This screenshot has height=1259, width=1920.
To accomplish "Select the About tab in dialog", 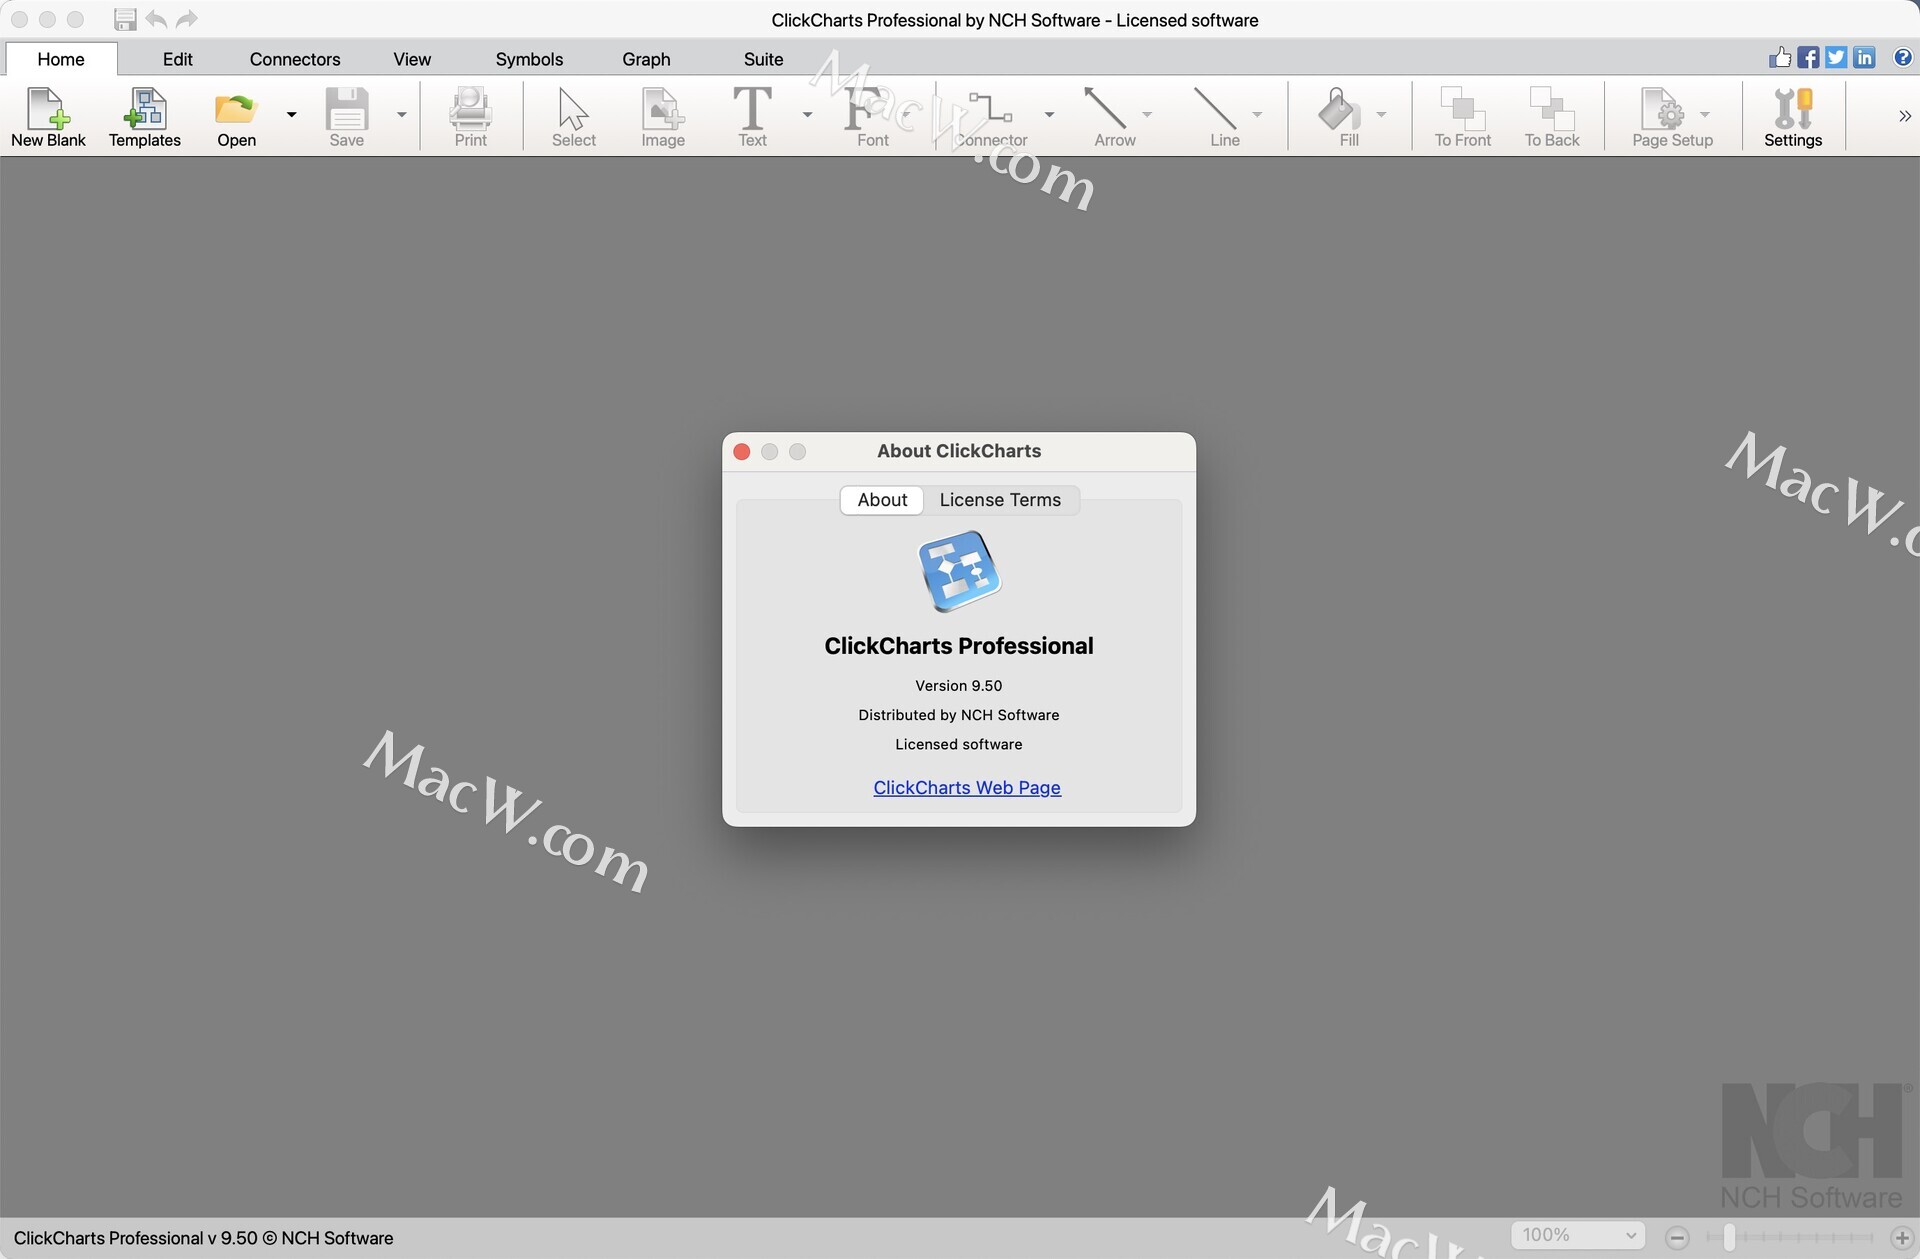I will (x=882, y=500).
